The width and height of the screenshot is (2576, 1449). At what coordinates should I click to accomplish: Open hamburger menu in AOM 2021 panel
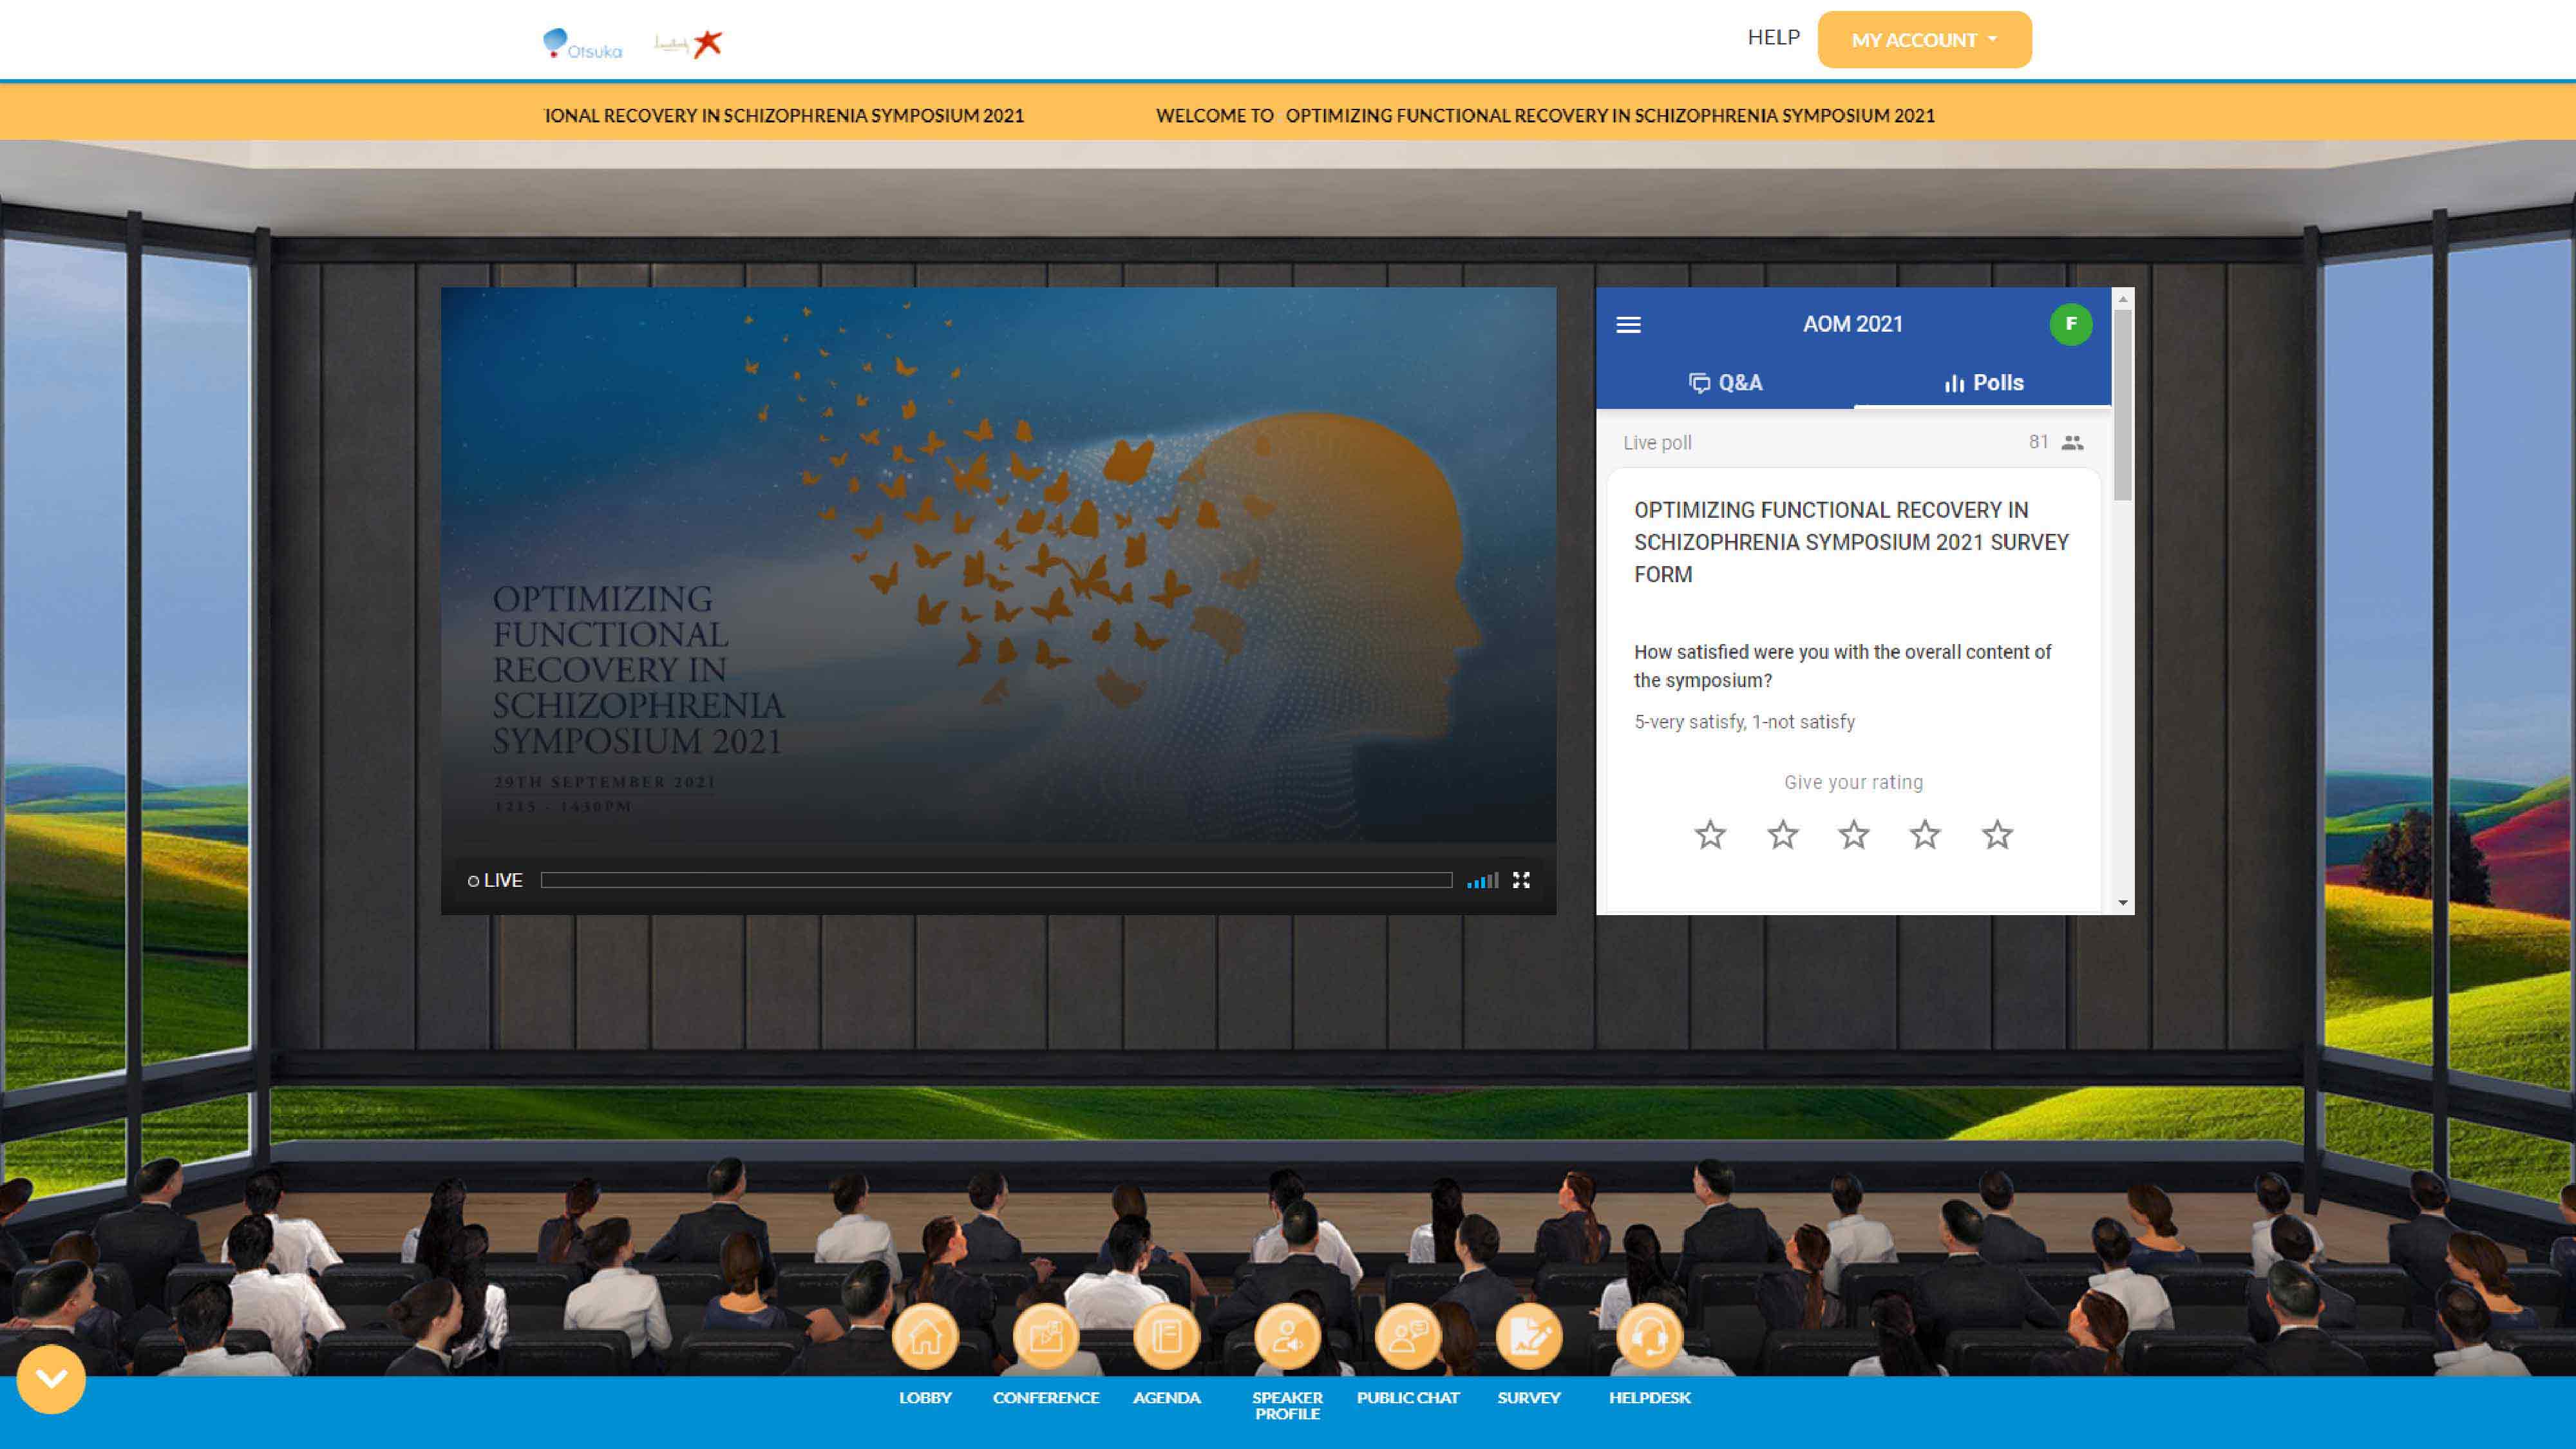(x=1628, y=325)
